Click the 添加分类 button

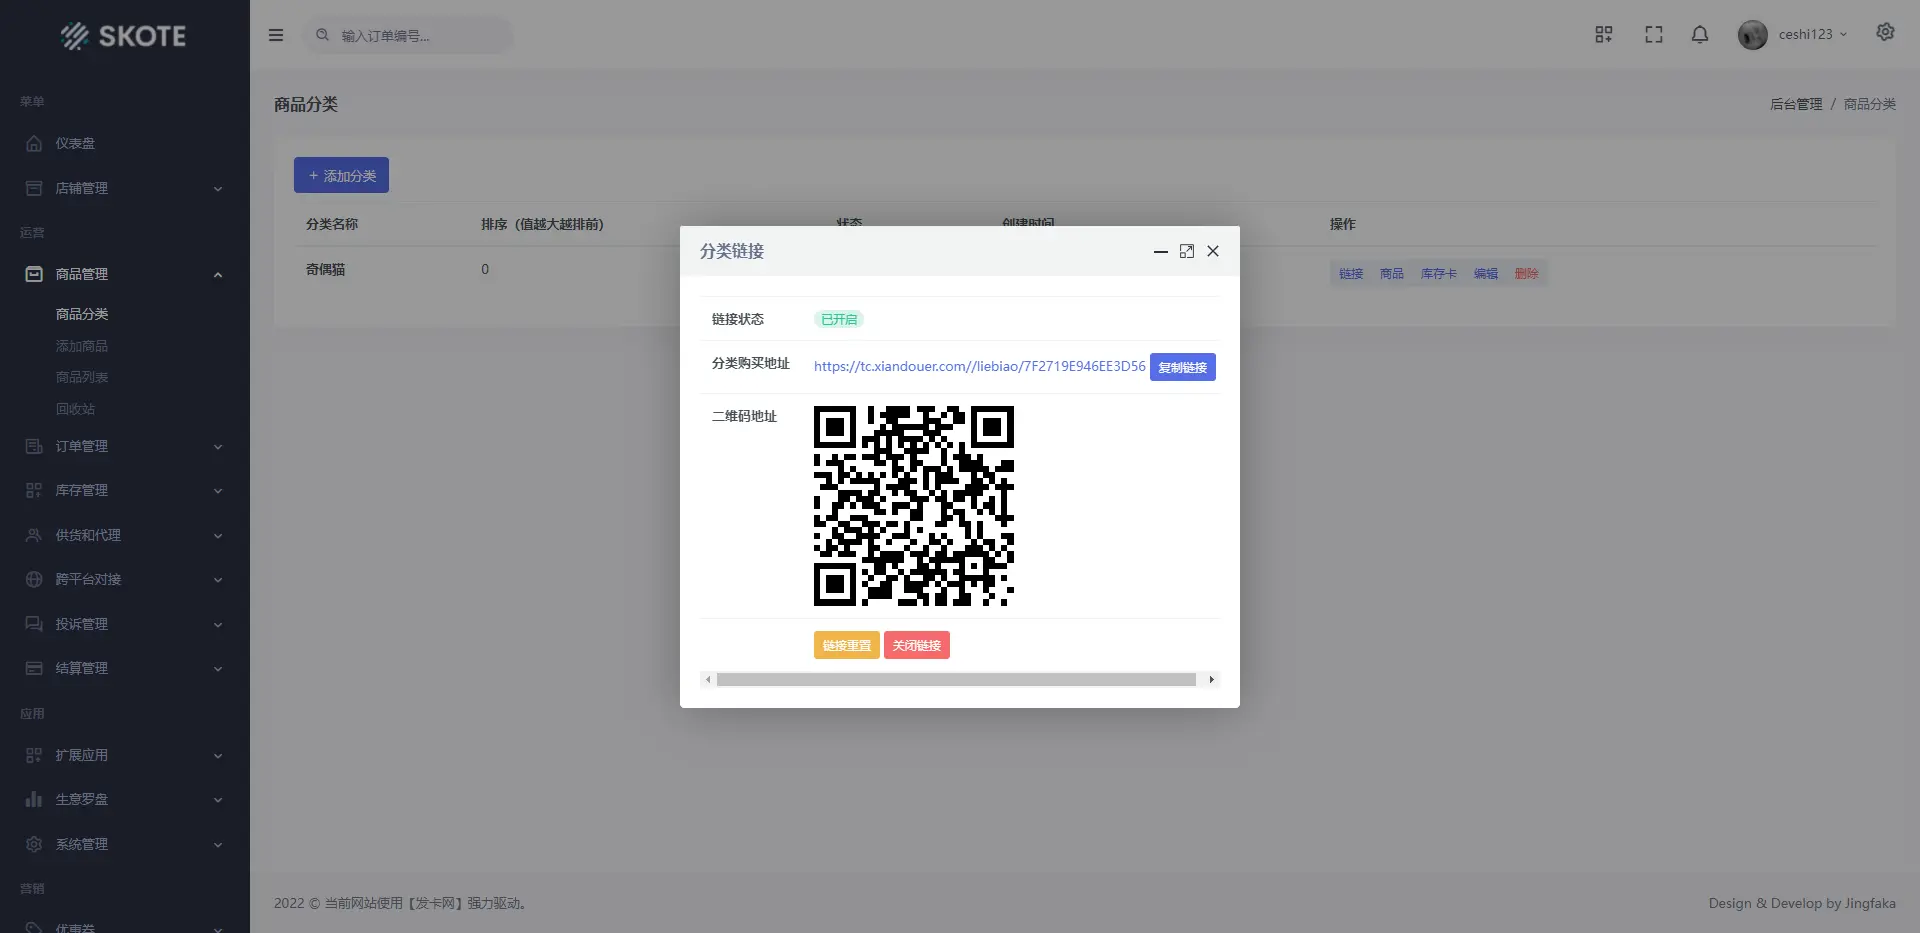(x=341, y=175)
